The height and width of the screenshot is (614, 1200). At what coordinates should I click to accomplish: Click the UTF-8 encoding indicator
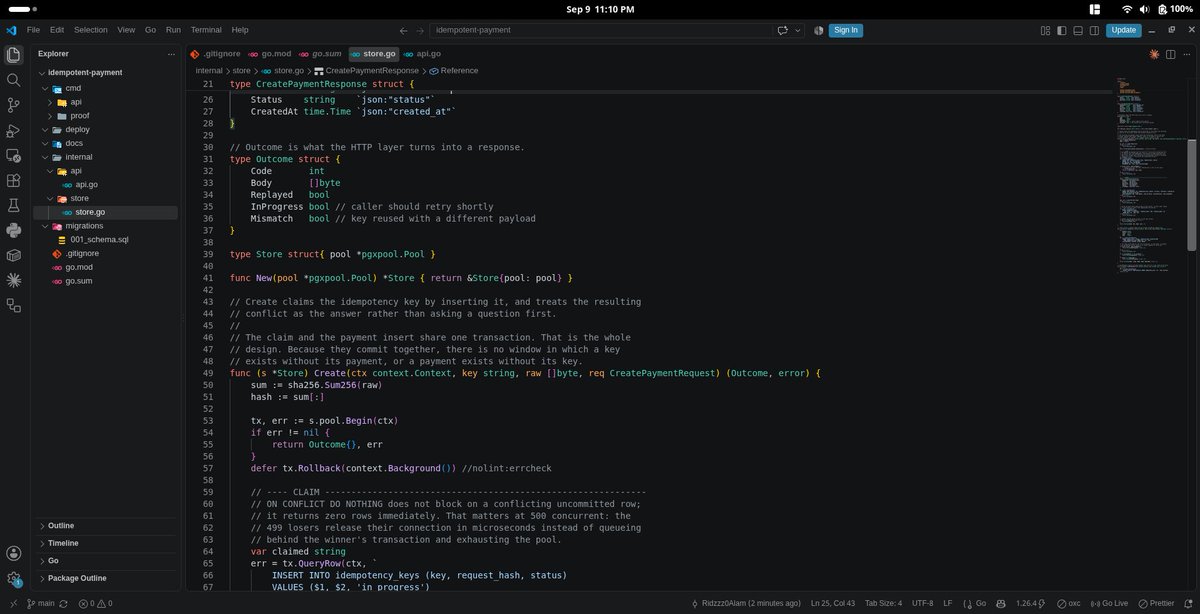(x=925, y=604)
